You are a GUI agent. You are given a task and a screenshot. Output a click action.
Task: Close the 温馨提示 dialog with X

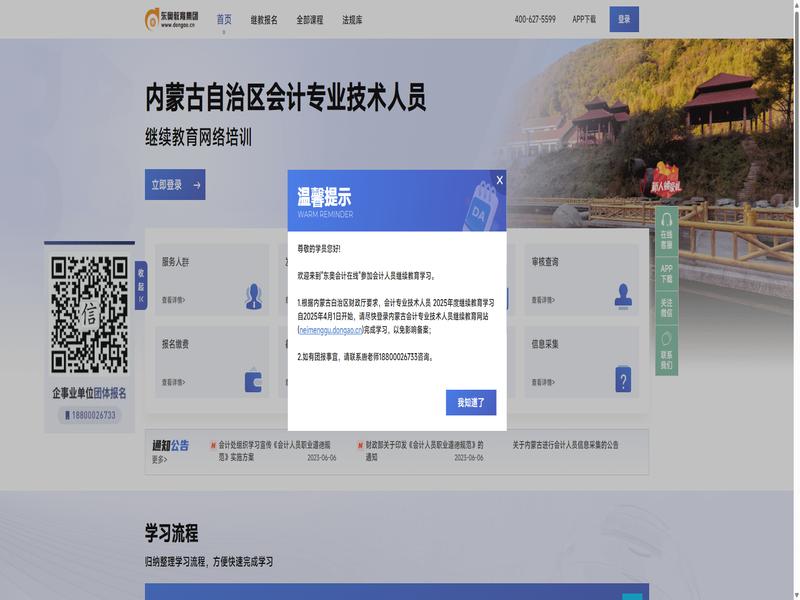[x=499, y=180]
